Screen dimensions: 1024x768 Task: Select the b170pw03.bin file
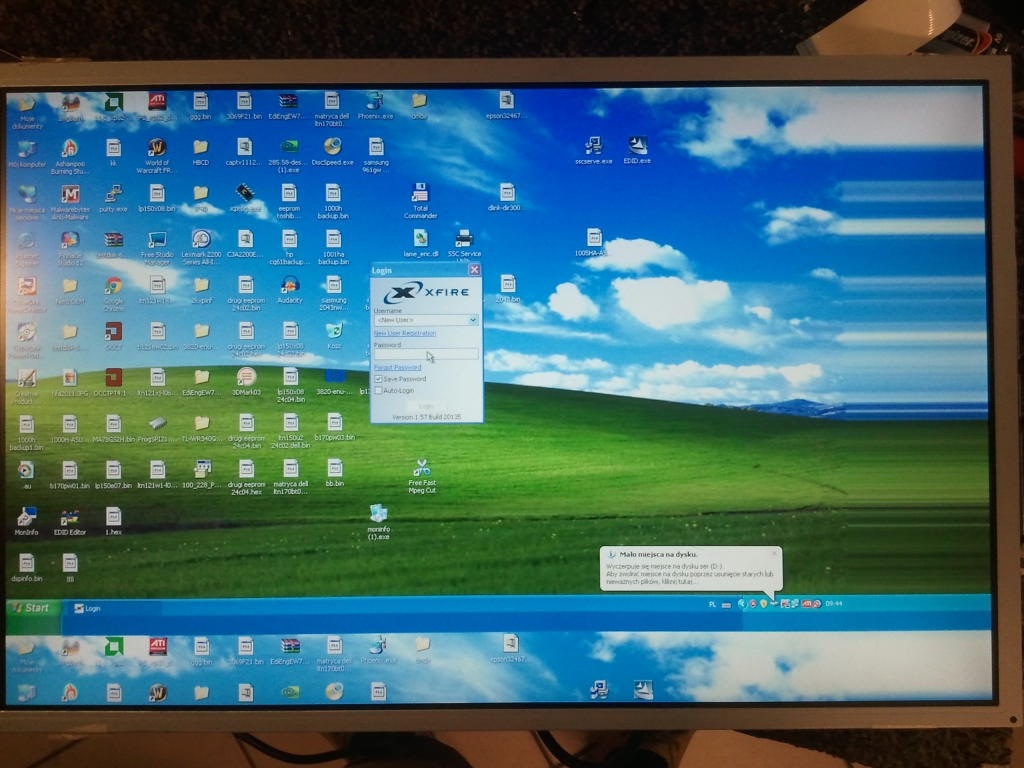tap(334, 428)
